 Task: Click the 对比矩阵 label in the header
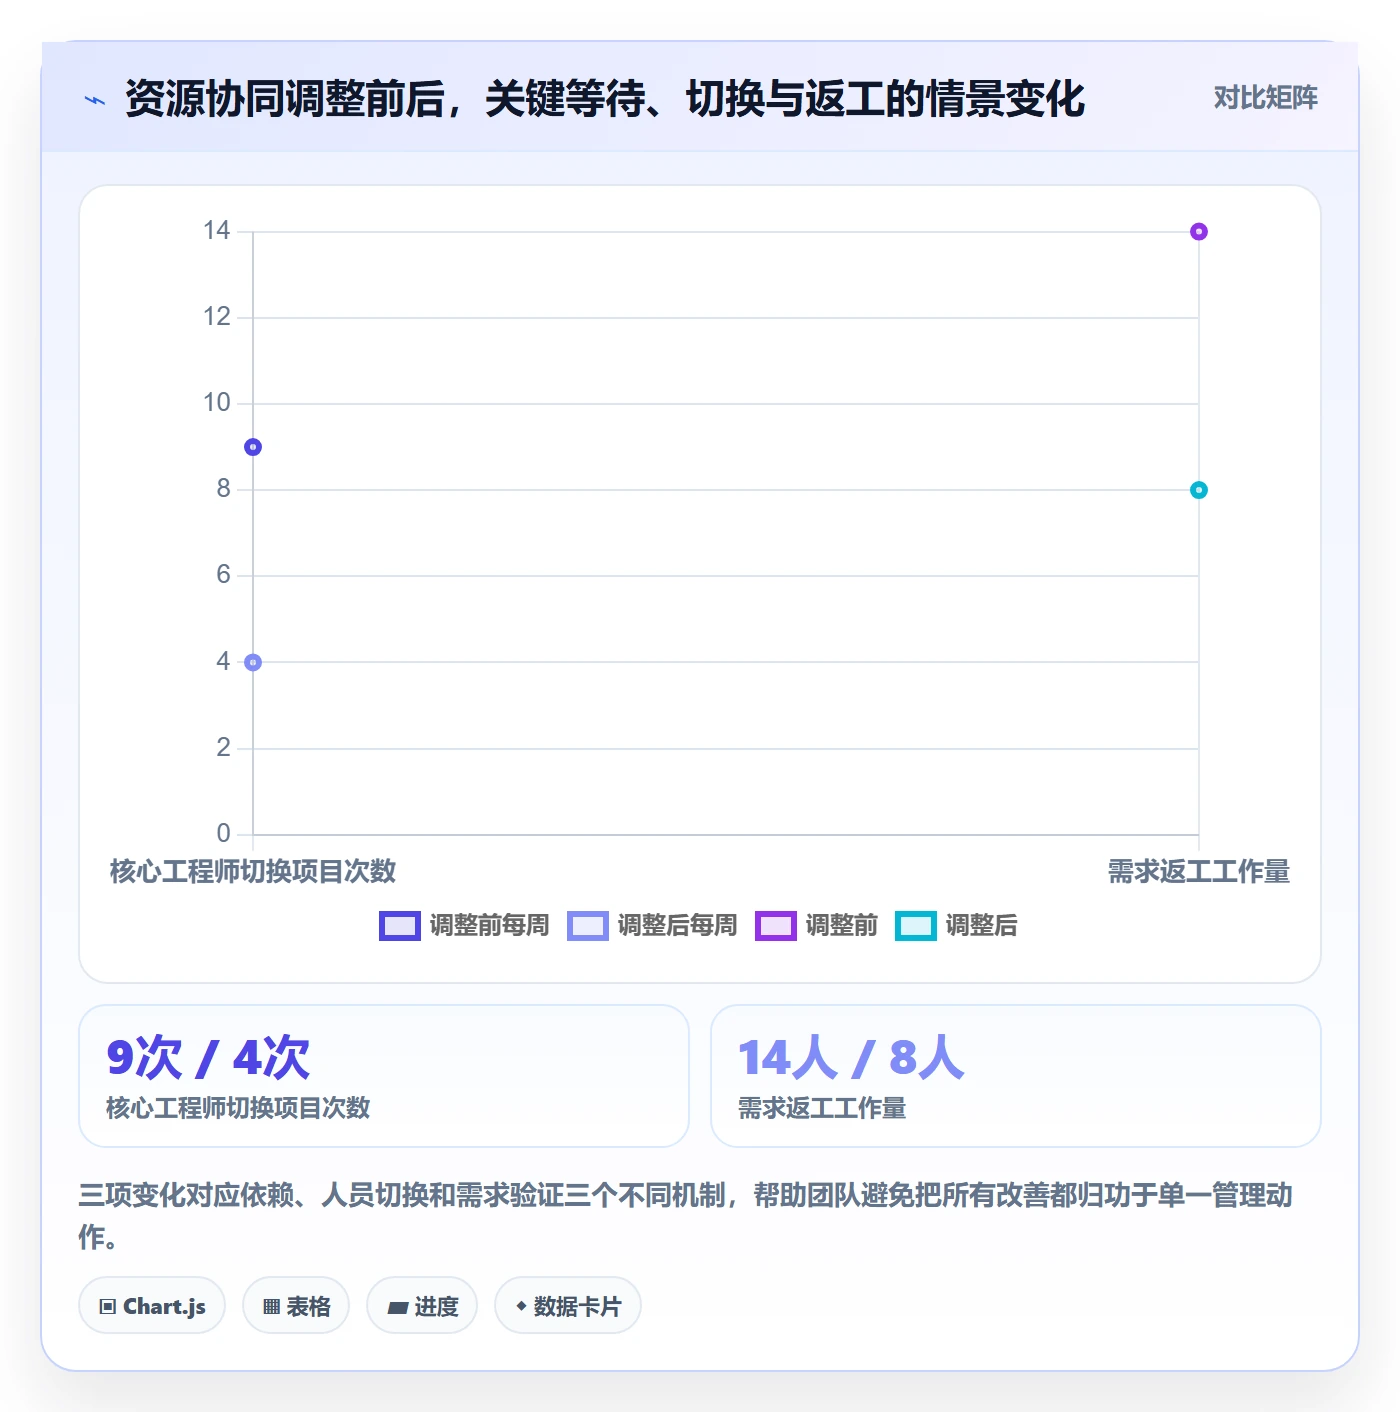1265,98
